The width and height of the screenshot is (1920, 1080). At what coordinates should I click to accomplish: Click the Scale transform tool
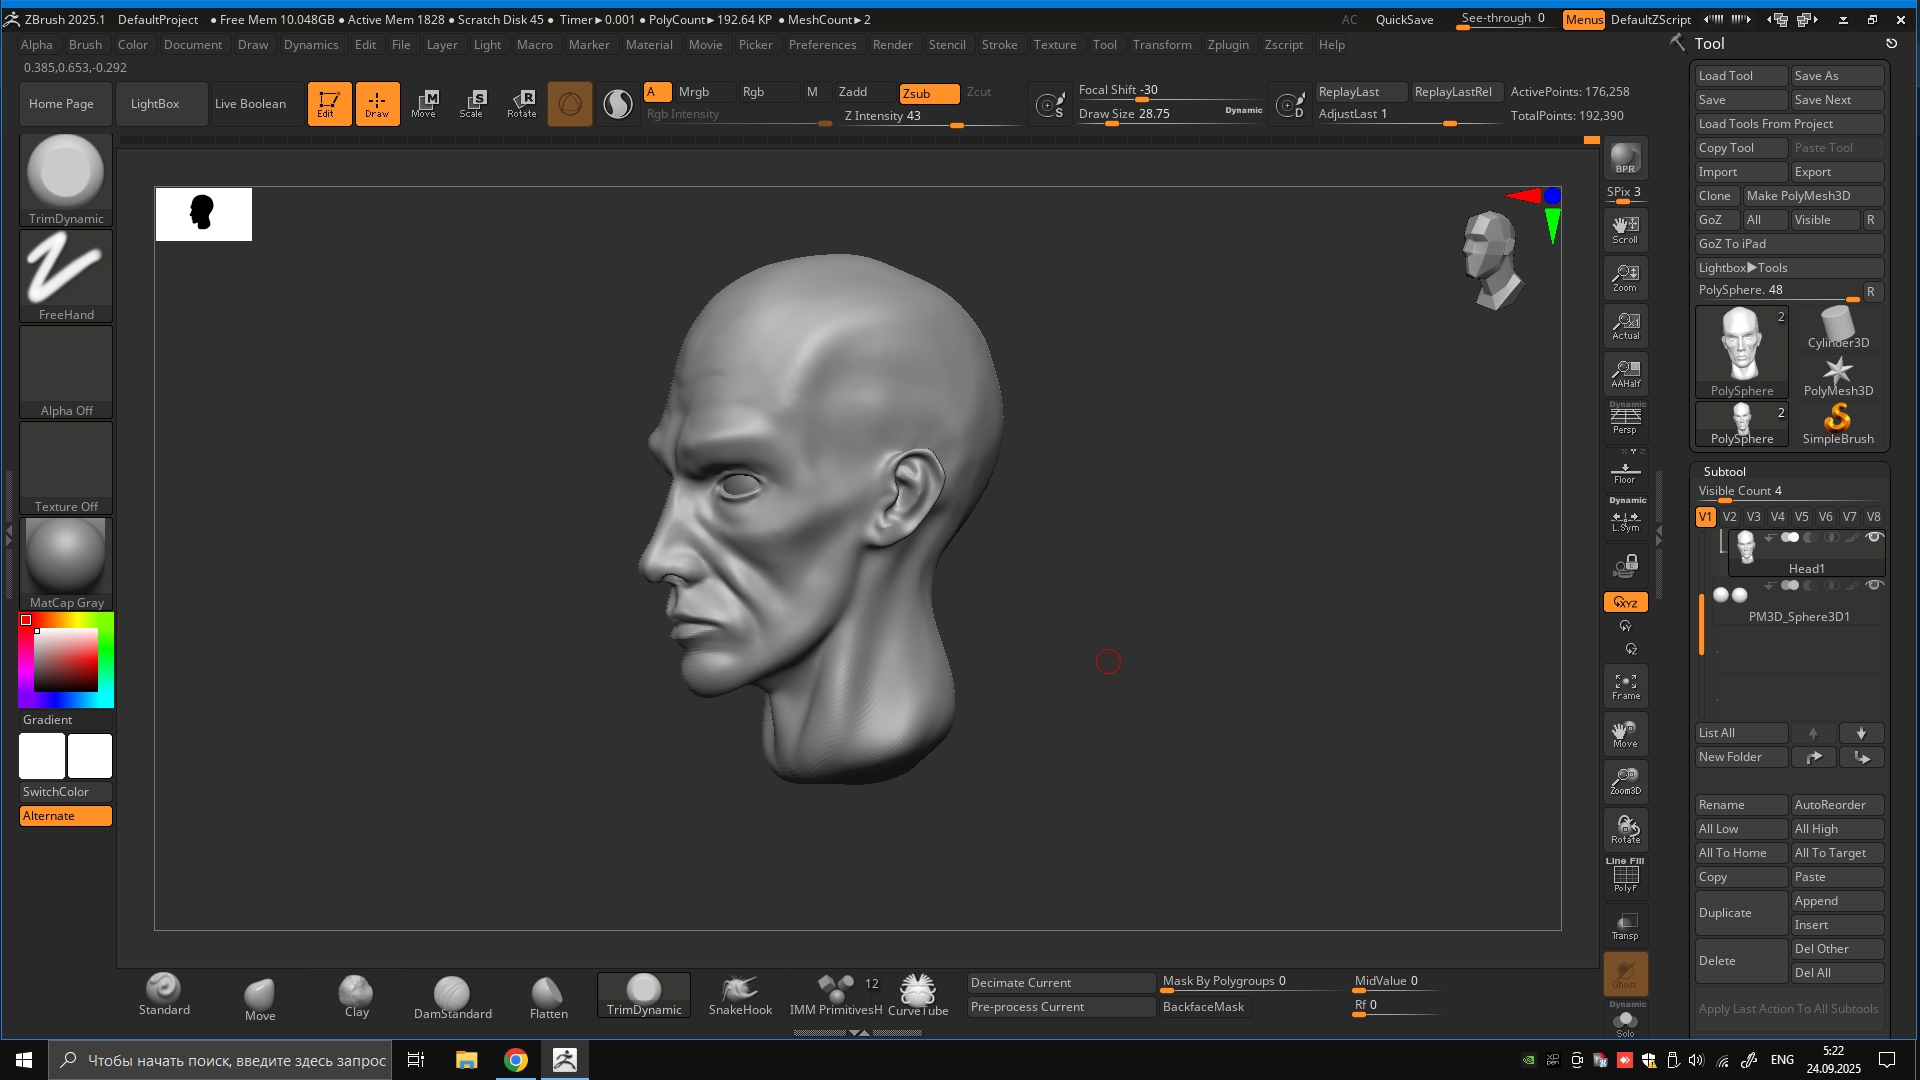tap(472, 103)
